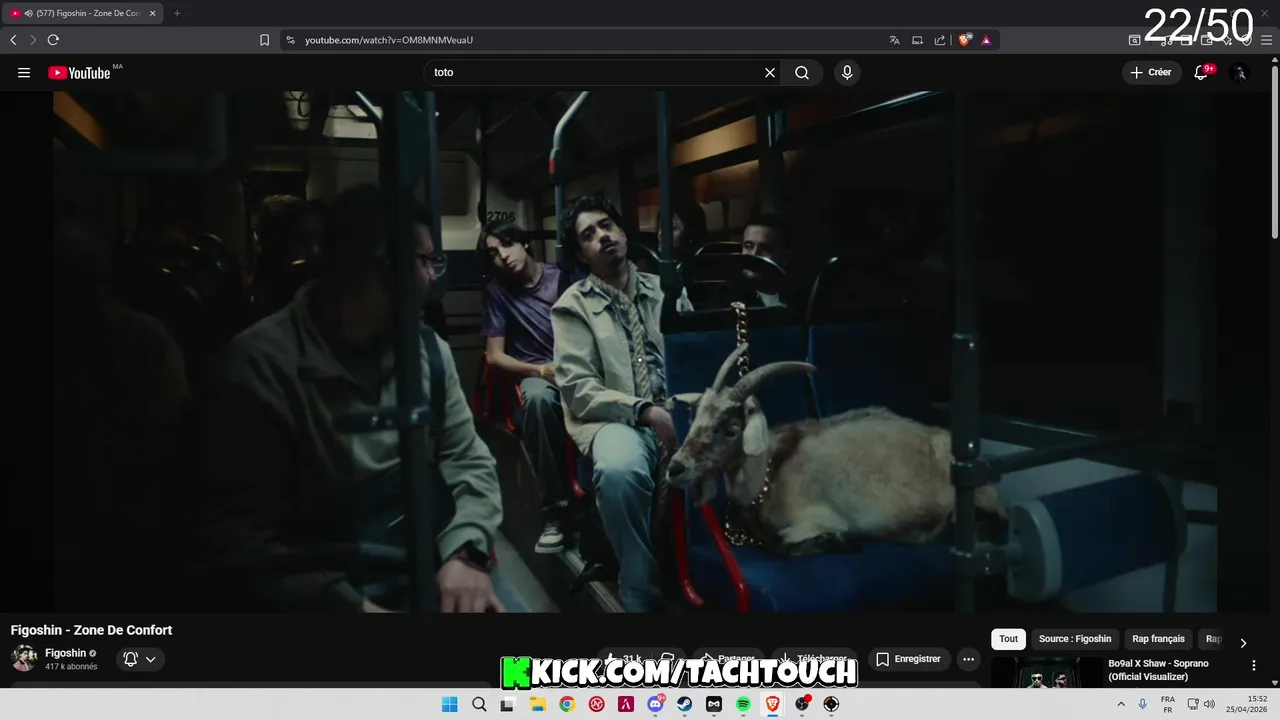Open the translate page icon
1280x720 pixels.
click(x=894, y=40)
